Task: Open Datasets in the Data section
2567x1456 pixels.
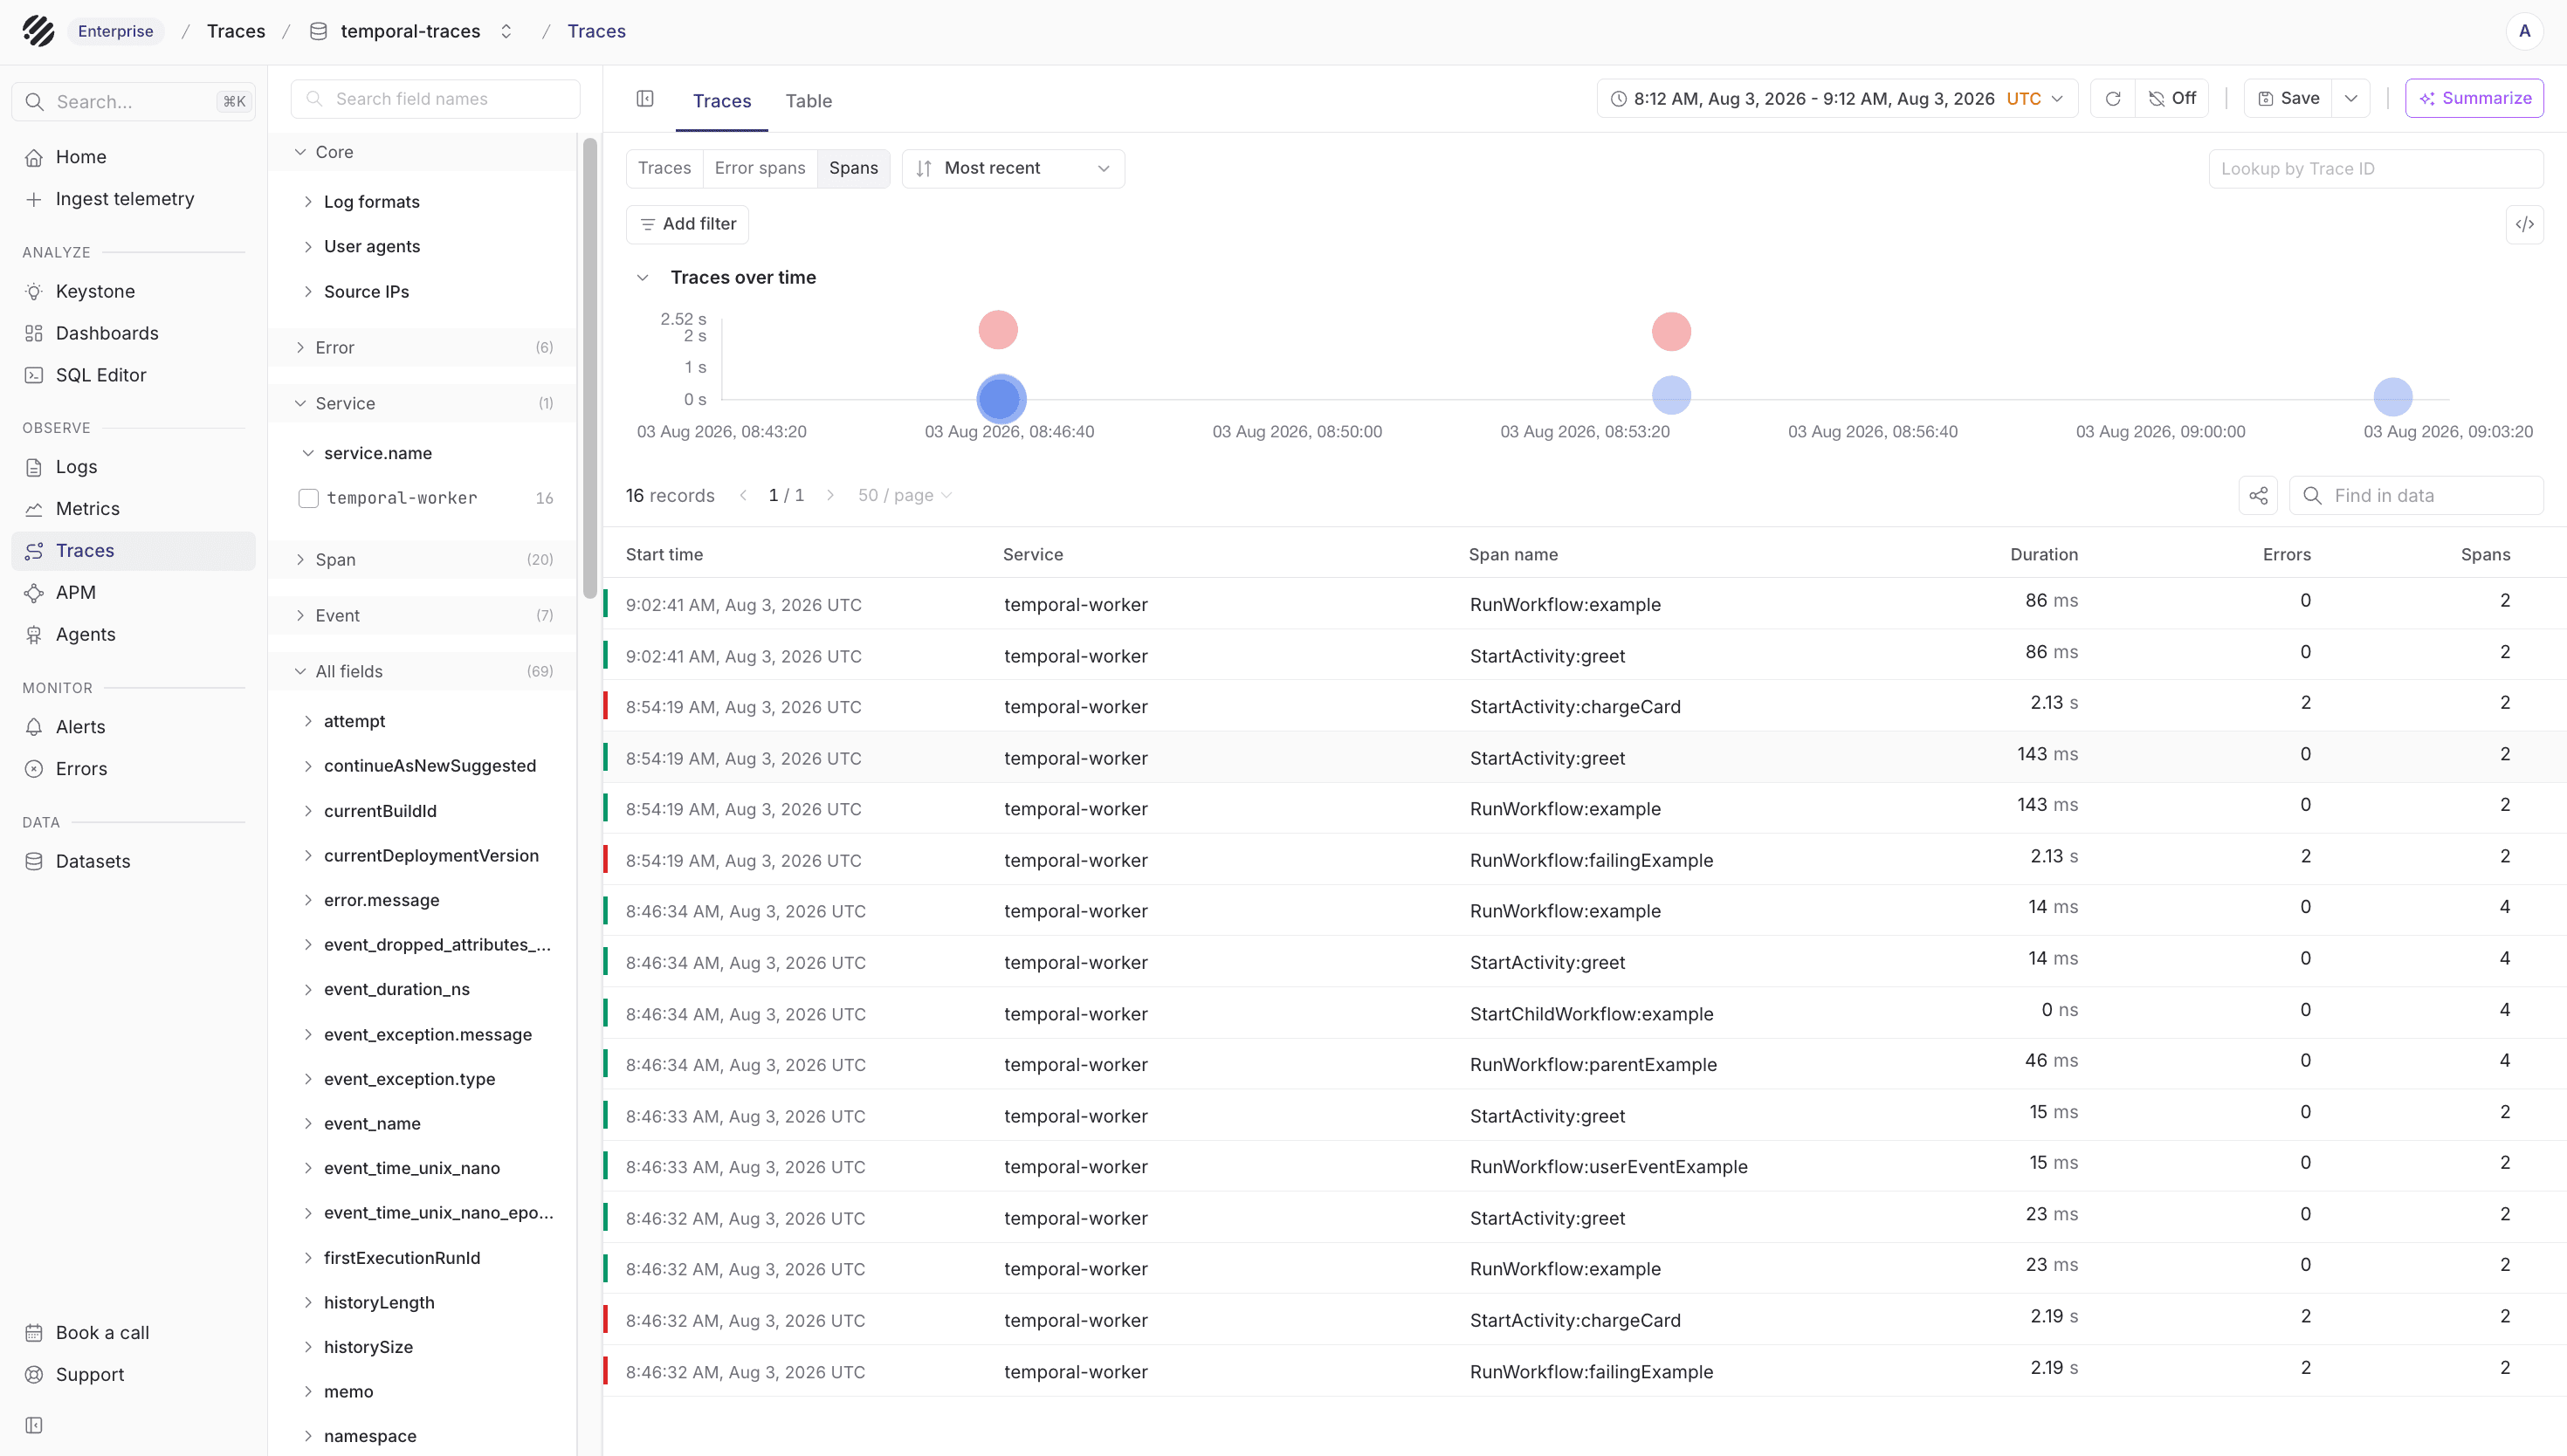Action: tap(133, 861)
